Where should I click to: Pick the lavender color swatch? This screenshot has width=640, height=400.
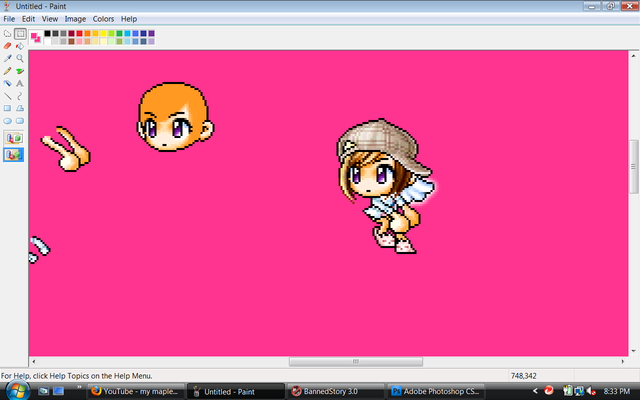(151, 41)
